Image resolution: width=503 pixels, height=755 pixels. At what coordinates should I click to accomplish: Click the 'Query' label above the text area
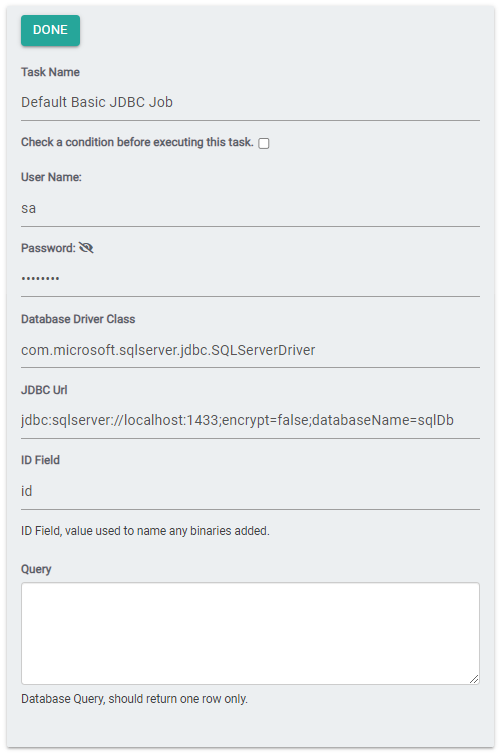(36, 569)
